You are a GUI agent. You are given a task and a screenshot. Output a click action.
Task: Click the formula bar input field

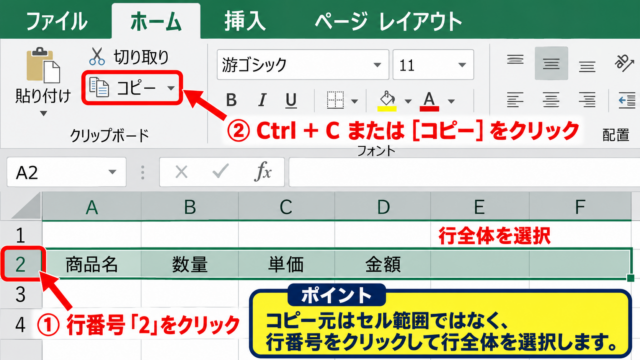(464, 173)
